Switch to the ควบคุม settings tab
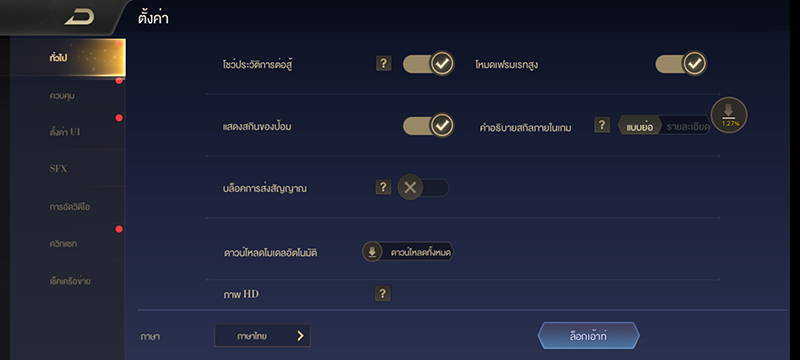 pyautogui.click(x=63, y=95)
